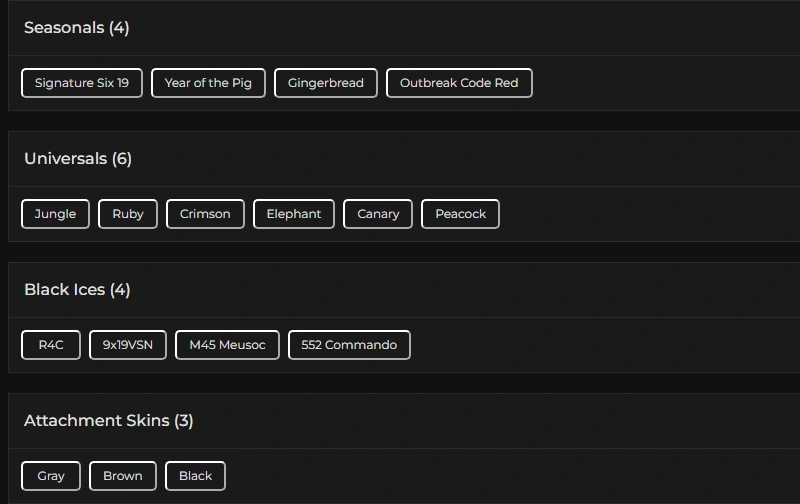Select the 552 Commando Black Ice
The width and height of the screenshot is (800, 504).
[x=349, y=345]
